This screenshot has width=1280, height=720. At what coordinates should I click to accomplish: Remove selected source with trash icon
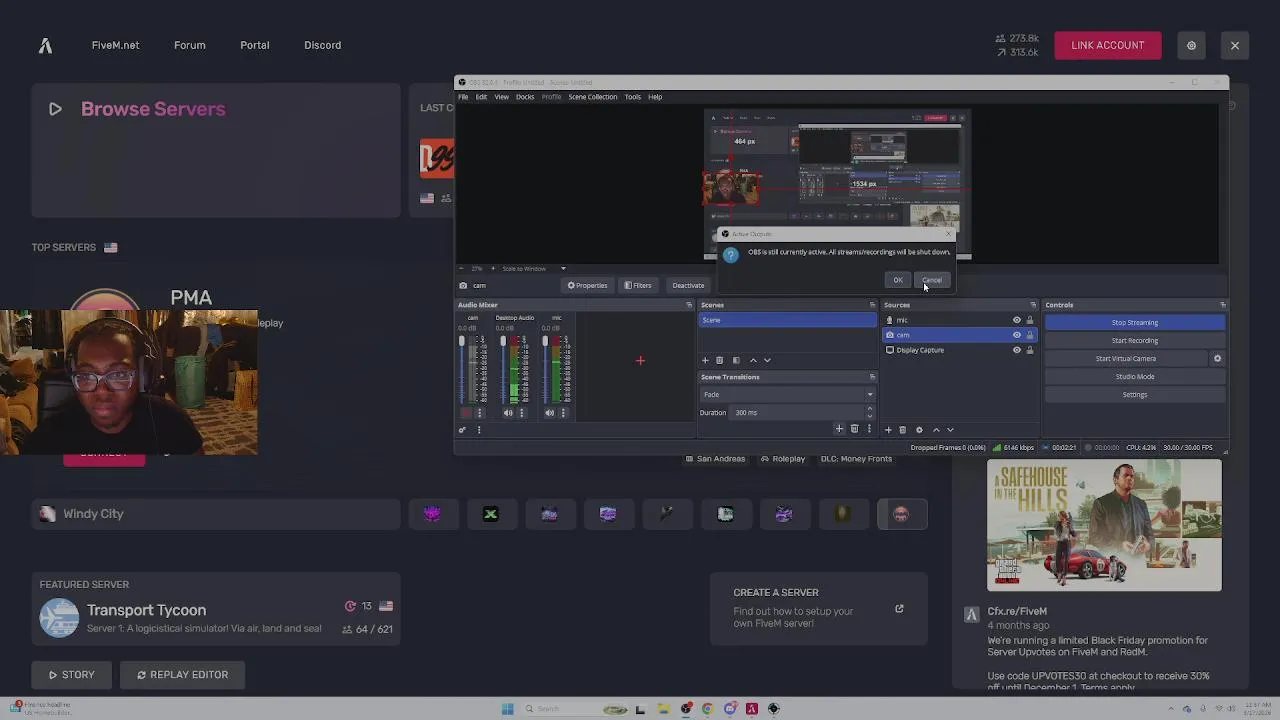902,430
